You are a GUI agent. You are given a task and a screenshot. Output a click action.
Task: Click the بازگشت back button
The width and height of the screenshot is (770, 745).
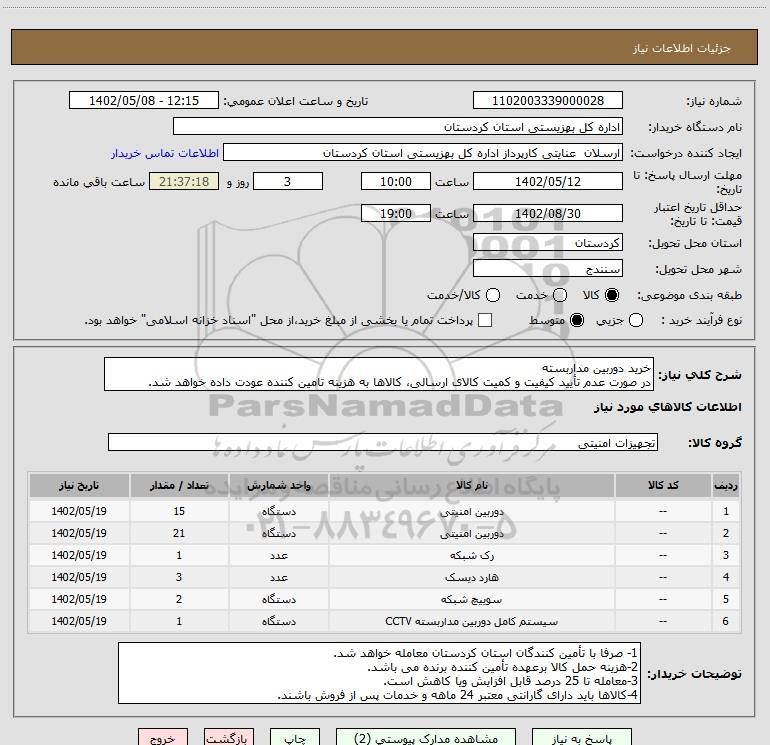229,737
